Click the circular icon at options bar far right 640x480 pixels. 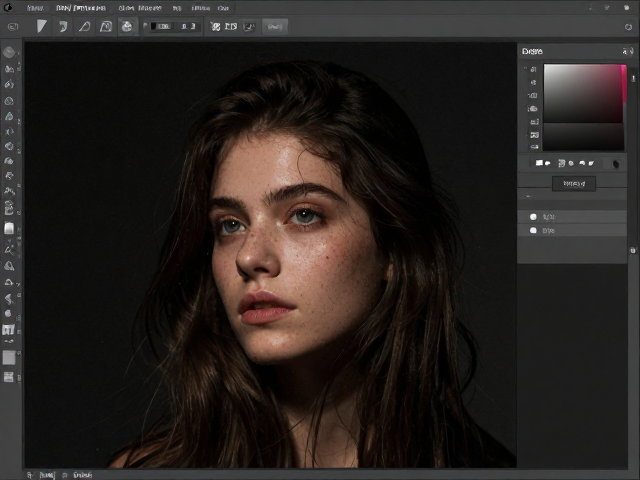coord(628,27)
